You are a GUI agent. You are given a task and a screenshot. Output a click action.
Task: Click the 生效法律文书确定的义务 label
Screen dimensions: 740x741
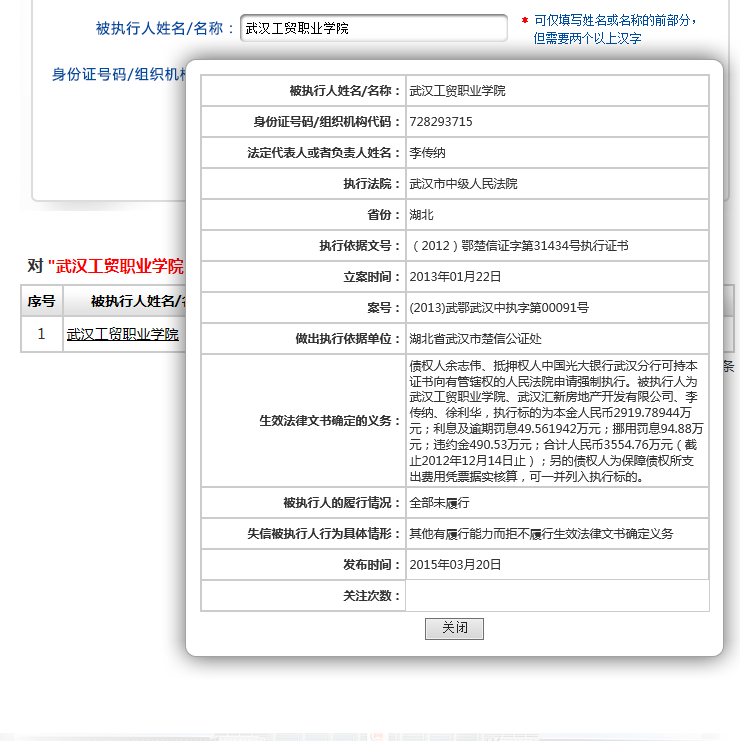[329, 421]
